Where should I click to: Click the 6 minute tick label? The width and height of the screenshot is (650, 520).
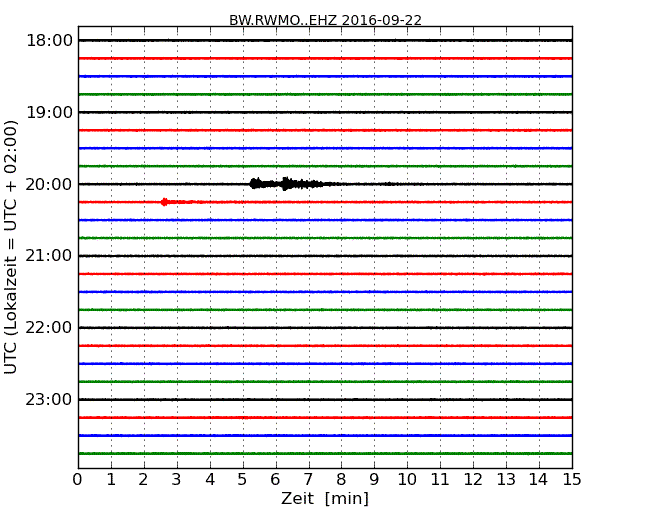coord(275,479)
